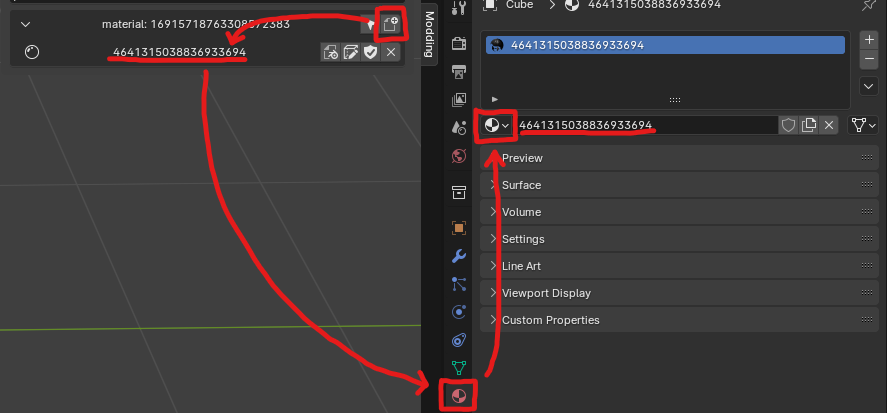Viewport: 887px width, 413px height.
Task: Click the Preview panel drag grip
Action: 866,158
